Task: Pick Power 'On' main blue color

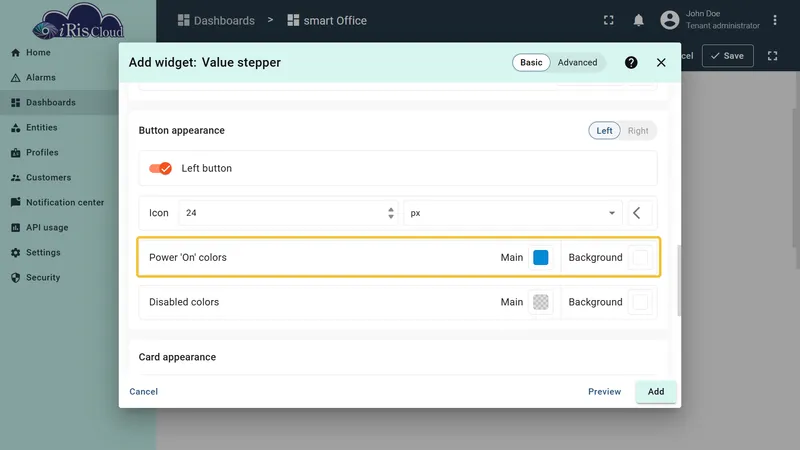Action: [541, 257]
